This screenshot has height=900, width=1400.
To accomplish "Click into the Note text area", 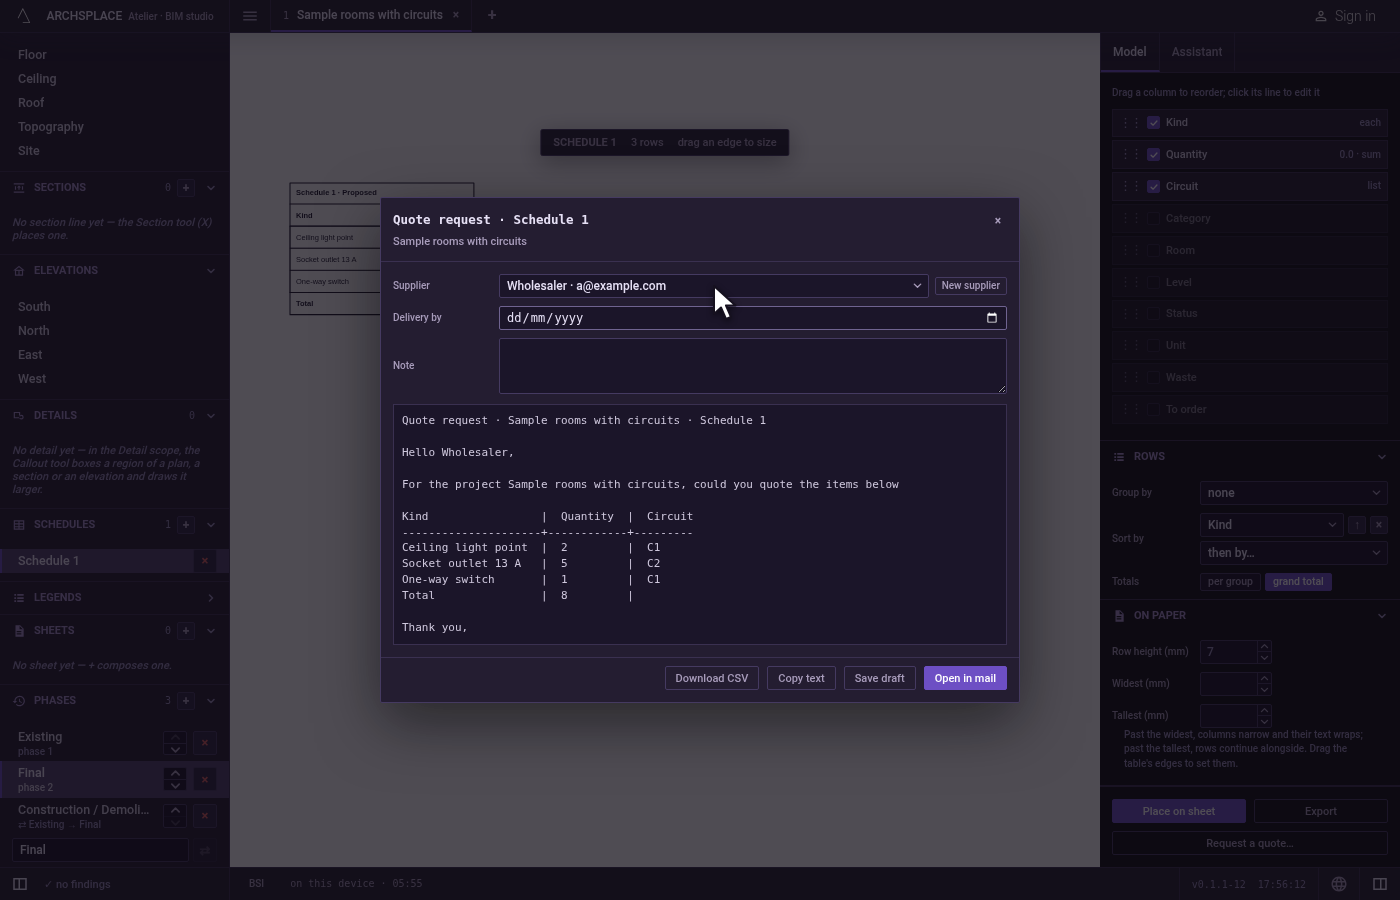I will pos(753,366).
